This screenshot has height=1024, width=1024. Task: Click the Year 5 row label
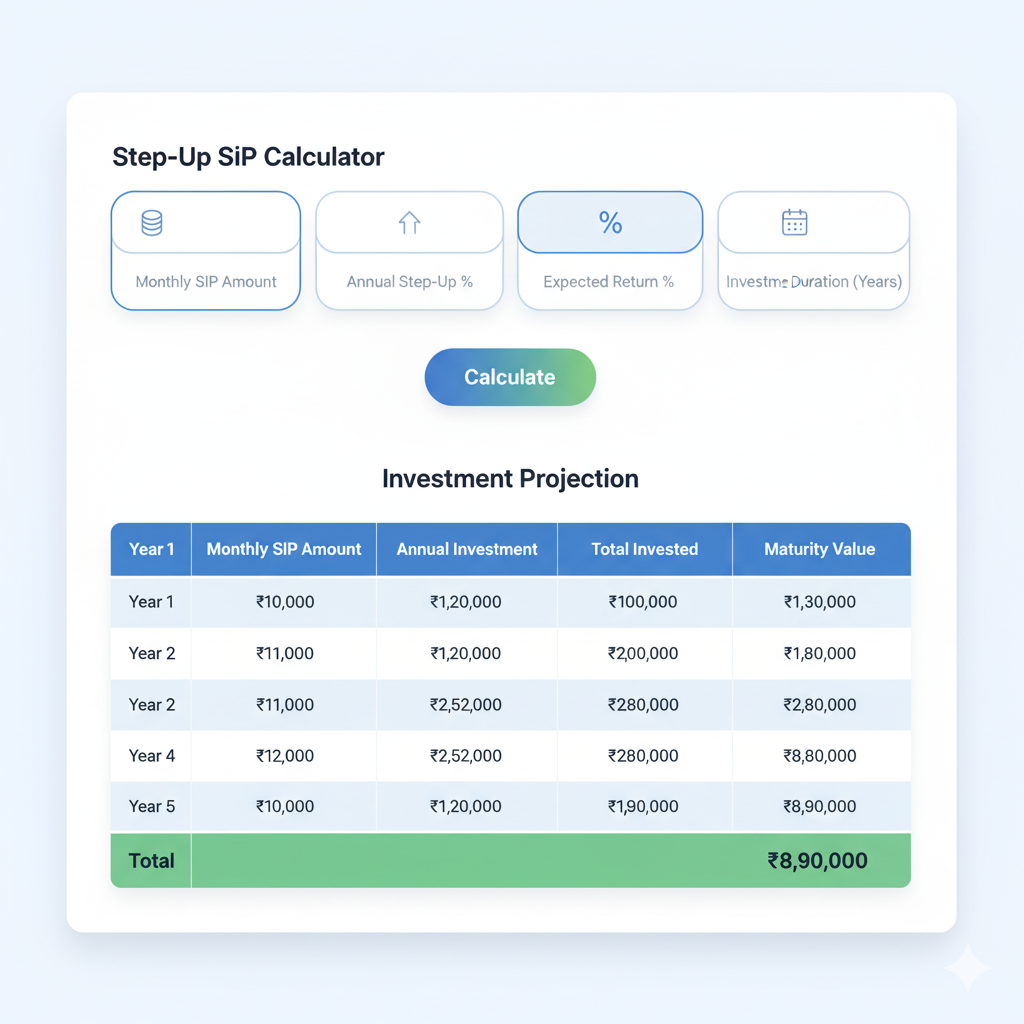[x=152, y=807]
